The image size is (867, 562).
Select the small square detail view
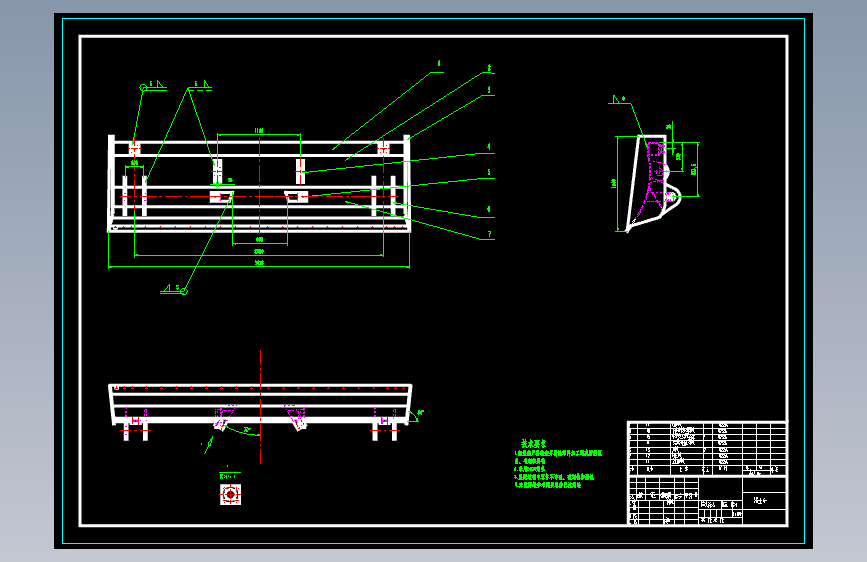pyautogui.click(x=231, y=494)
